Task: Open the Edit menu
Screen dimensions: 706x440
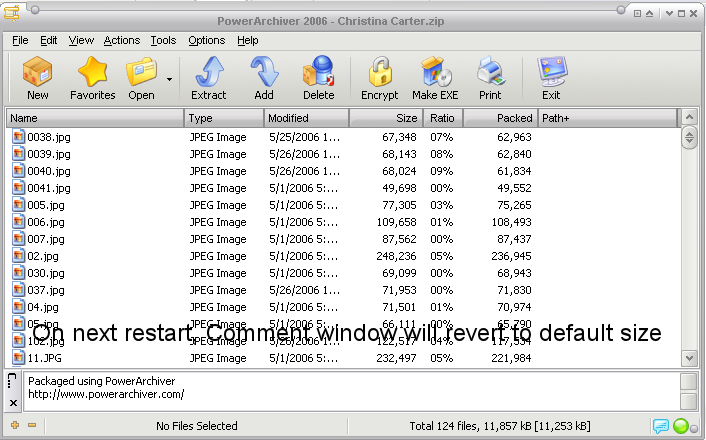Action: point(49,41)
